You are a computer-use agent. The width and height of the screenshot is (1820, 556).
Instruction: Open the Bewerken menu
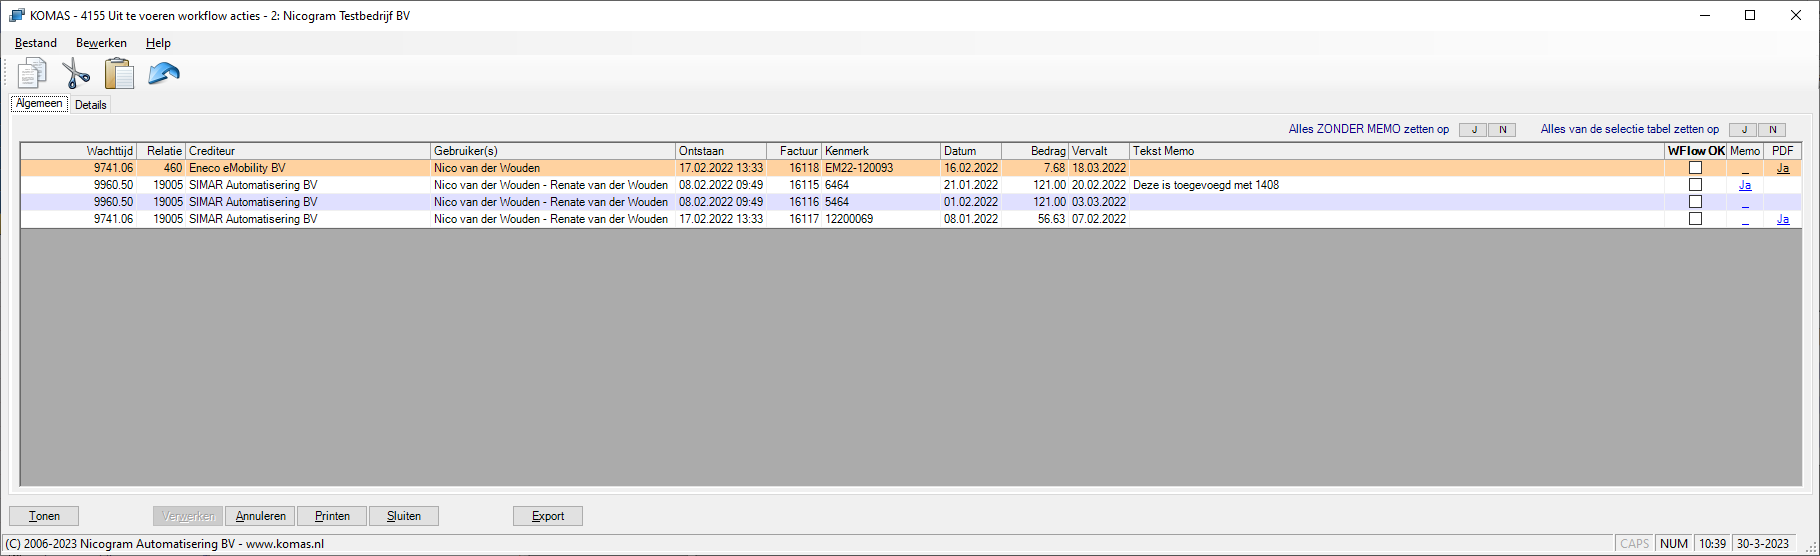(x=101, y=43)
